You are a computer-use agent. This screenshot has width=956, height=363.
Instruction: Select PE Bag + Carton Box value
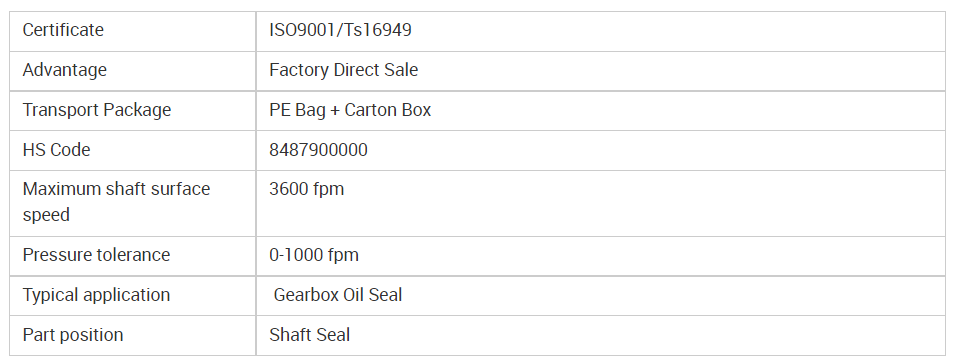(350, 110)
